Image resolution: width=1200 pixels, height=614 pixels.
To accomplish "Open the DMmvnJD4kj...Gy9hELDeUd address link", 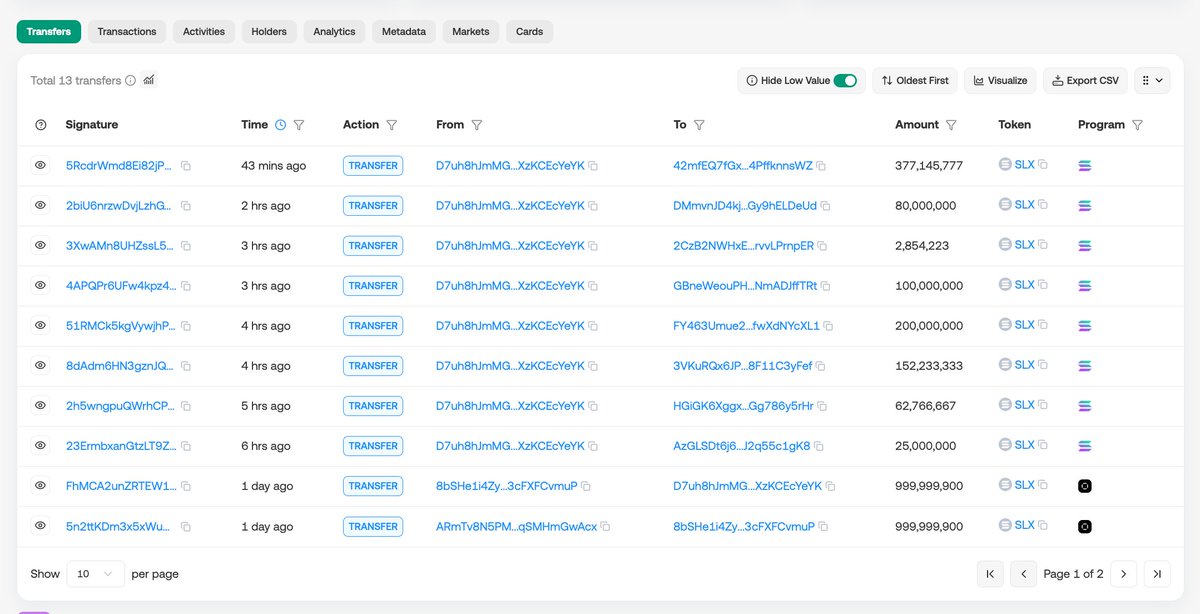I will click(x=745, y=206).
